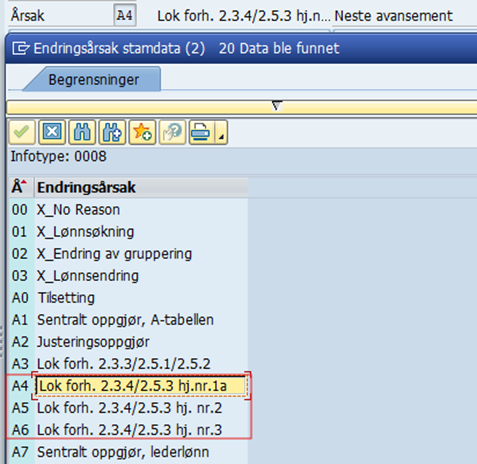Add to personal value list star icon
The height and width of the screenshot is (464, 477).
tap(142, 132)
